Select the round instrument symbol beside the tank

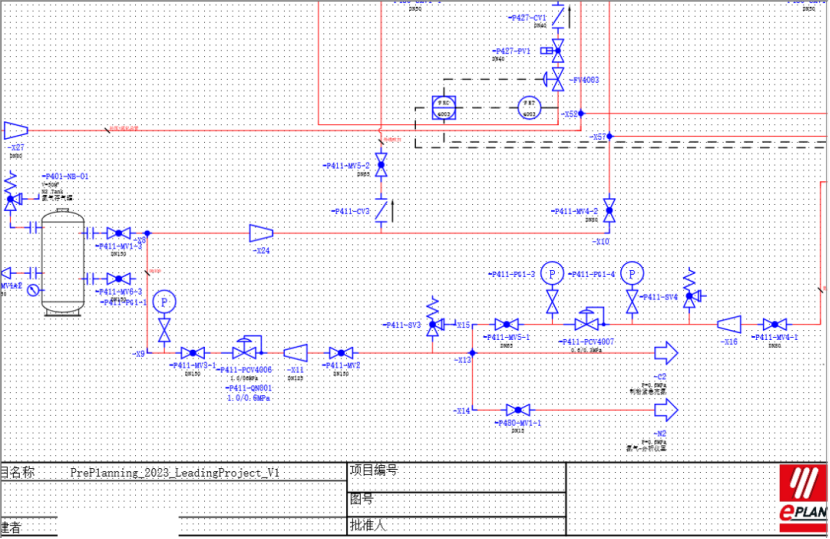click(33, 290)
